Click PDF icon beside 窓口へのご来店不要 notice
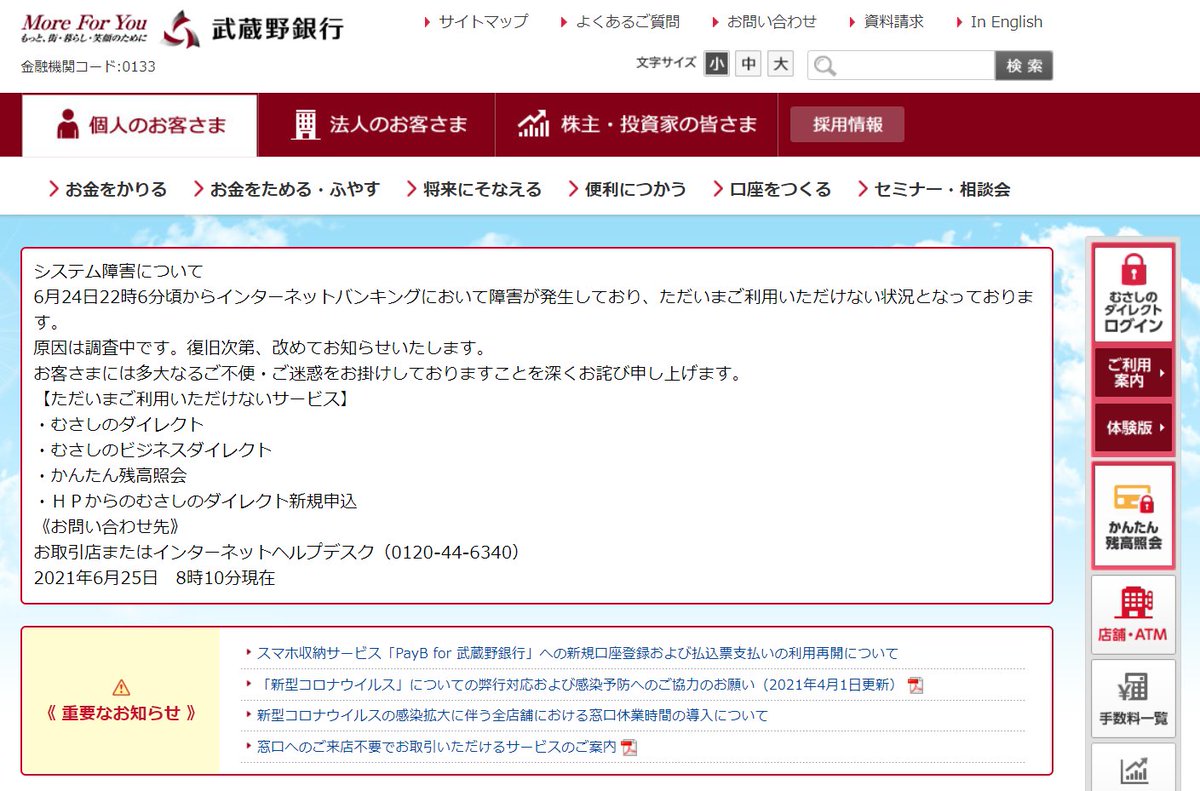This screenshot has width=1200, height=791. coord(629,747)
